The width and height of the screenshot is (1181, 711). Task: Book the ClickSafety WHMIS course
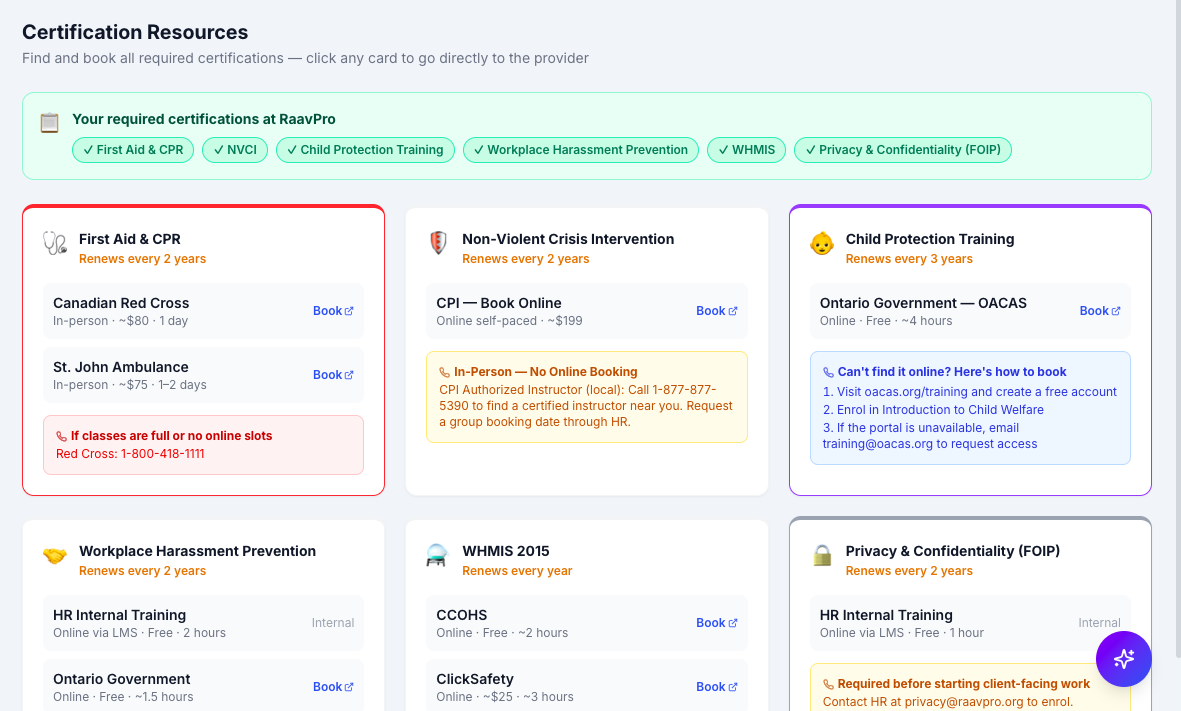tap(716, 687)
